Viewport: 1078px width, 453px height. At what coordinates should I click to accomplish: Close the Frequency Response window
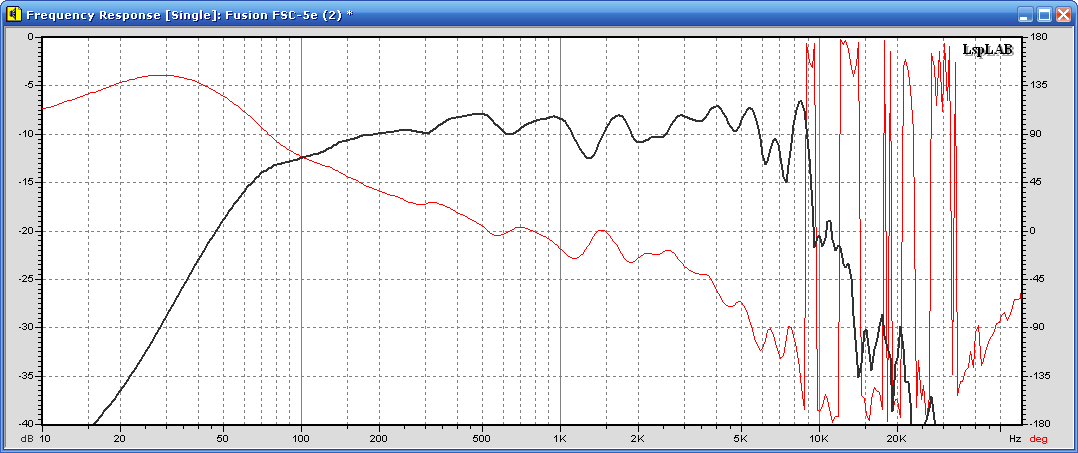tap(1062, 14)
